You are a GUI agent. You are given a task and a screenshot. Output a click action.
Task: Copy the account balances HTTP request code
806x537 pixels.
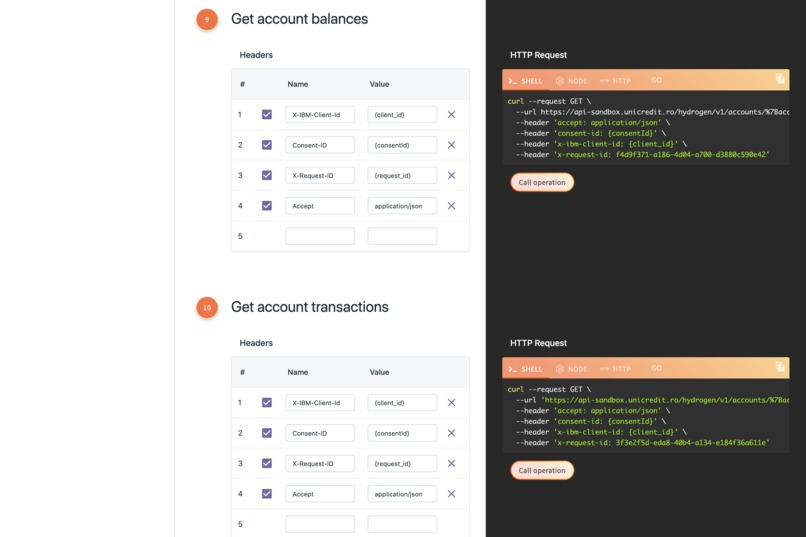[780, 79]
